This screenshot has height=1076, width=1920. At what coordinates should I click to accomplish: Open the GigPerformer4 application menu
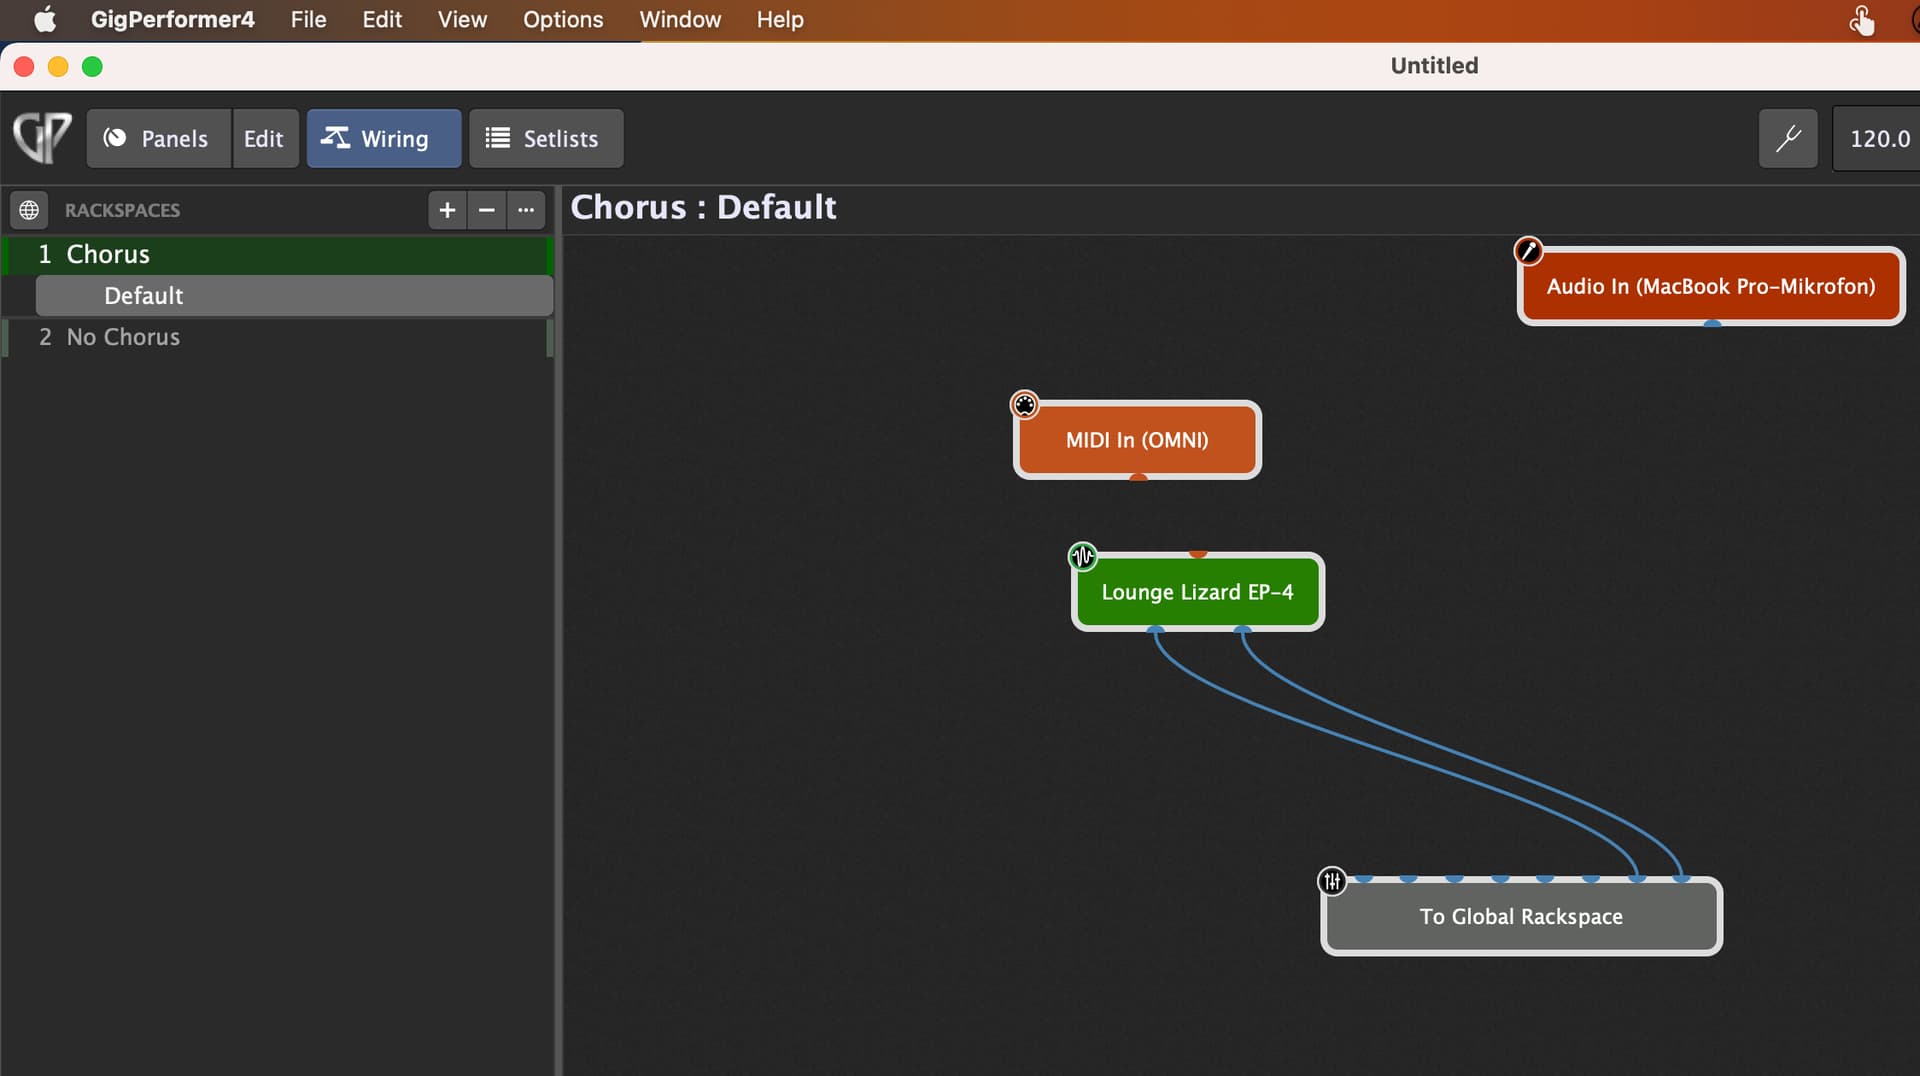point(172,20)
